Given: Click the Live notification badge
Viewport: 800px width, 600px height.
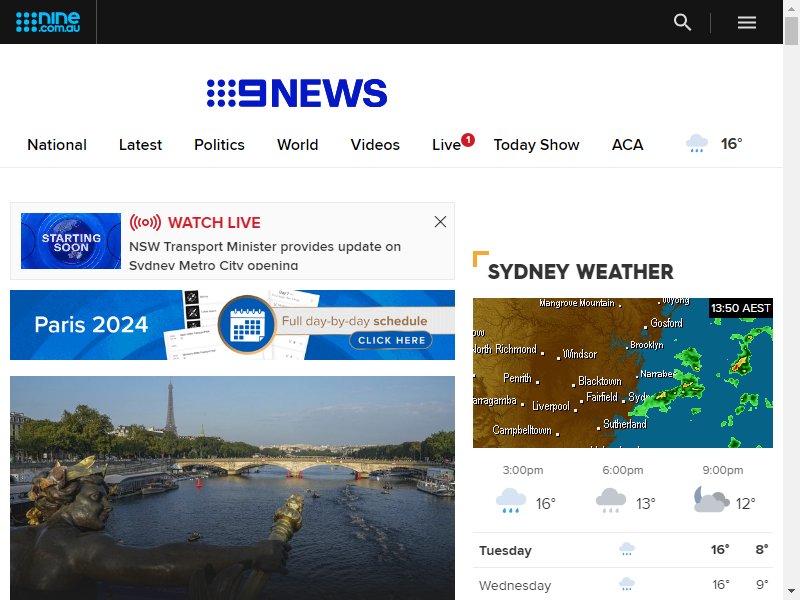Looking at the screenshot, I should point(468,139).
